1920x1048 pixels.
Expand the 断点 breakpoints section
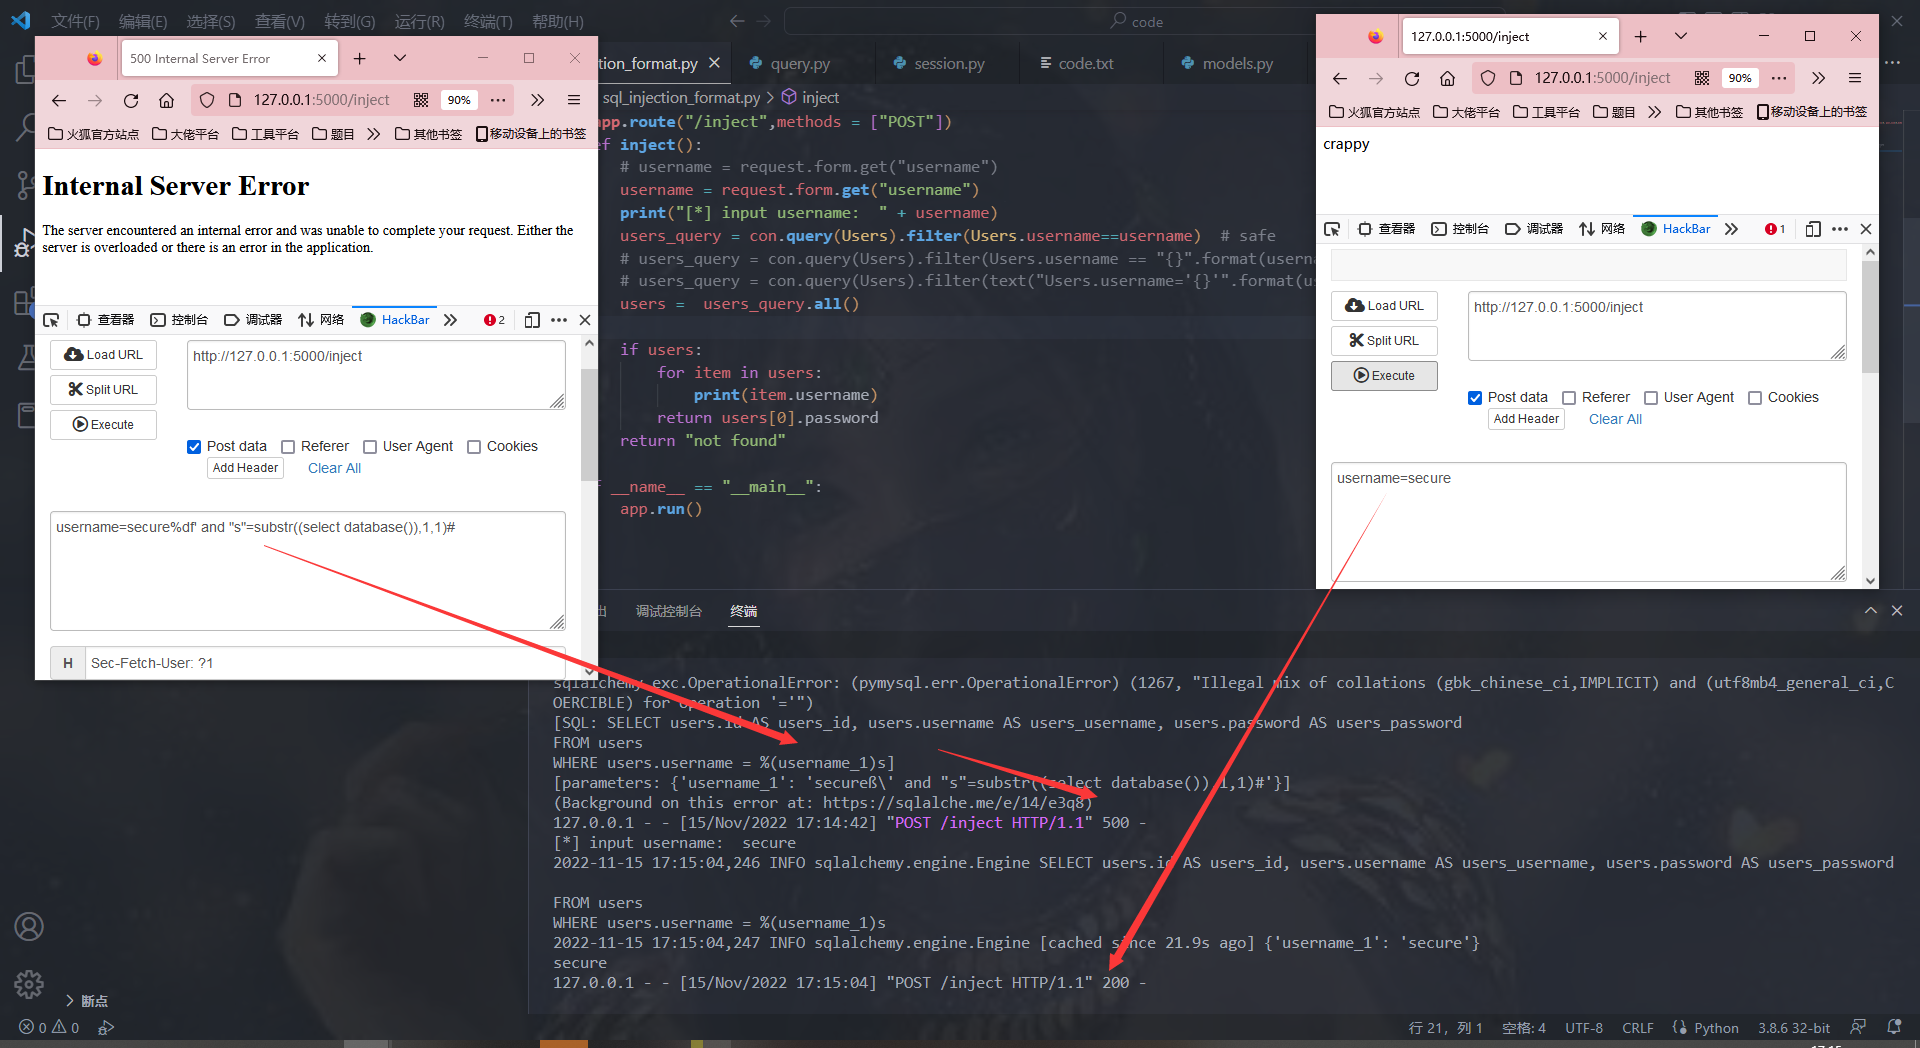[86, 1001]
